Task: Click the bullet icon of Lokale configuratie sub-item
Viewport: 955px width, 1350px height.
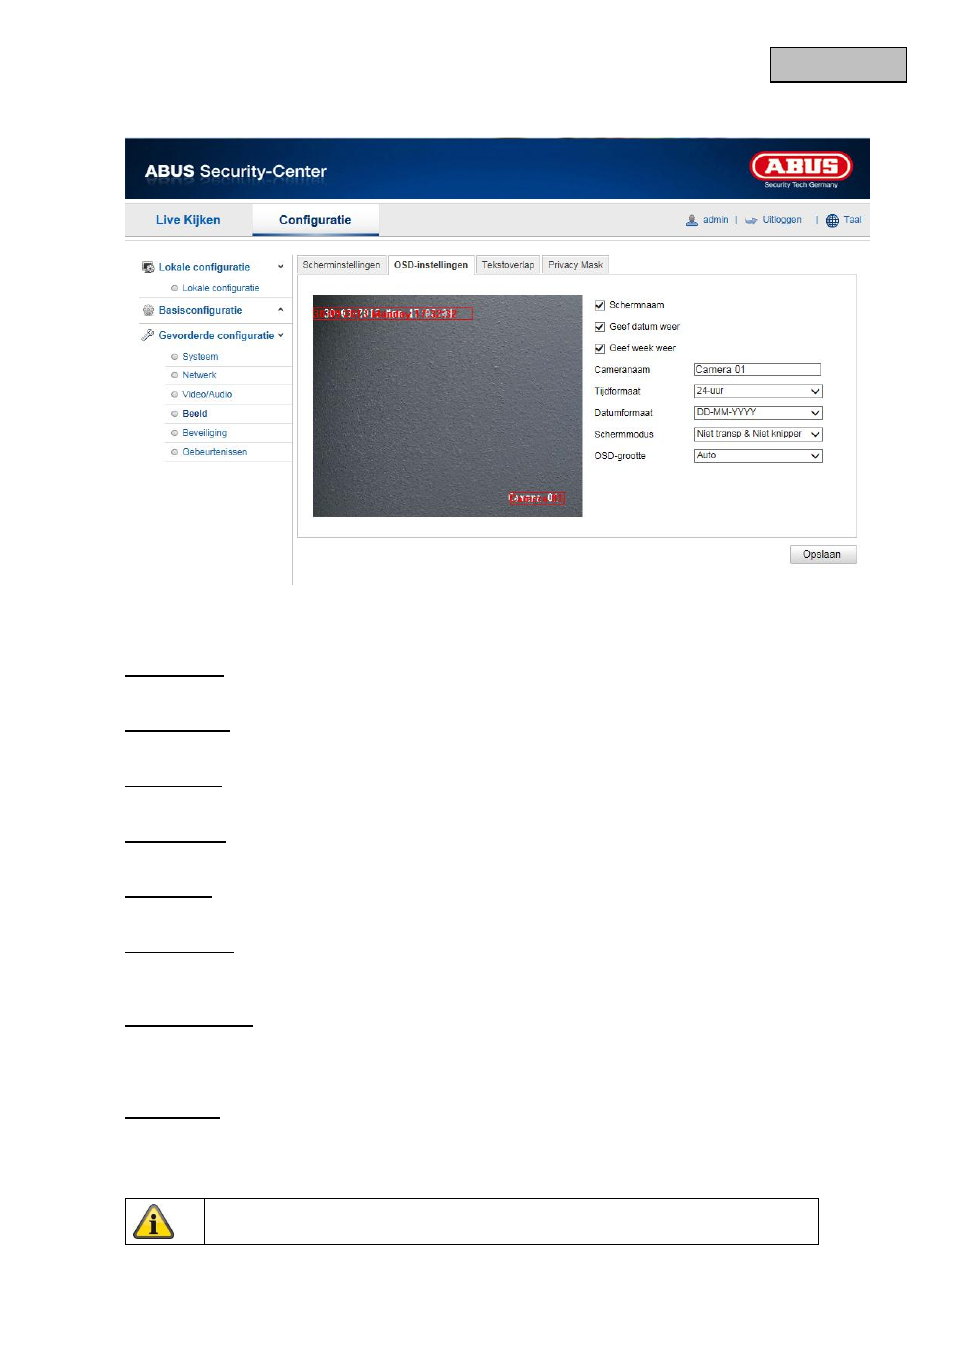Action: (174, 288)
